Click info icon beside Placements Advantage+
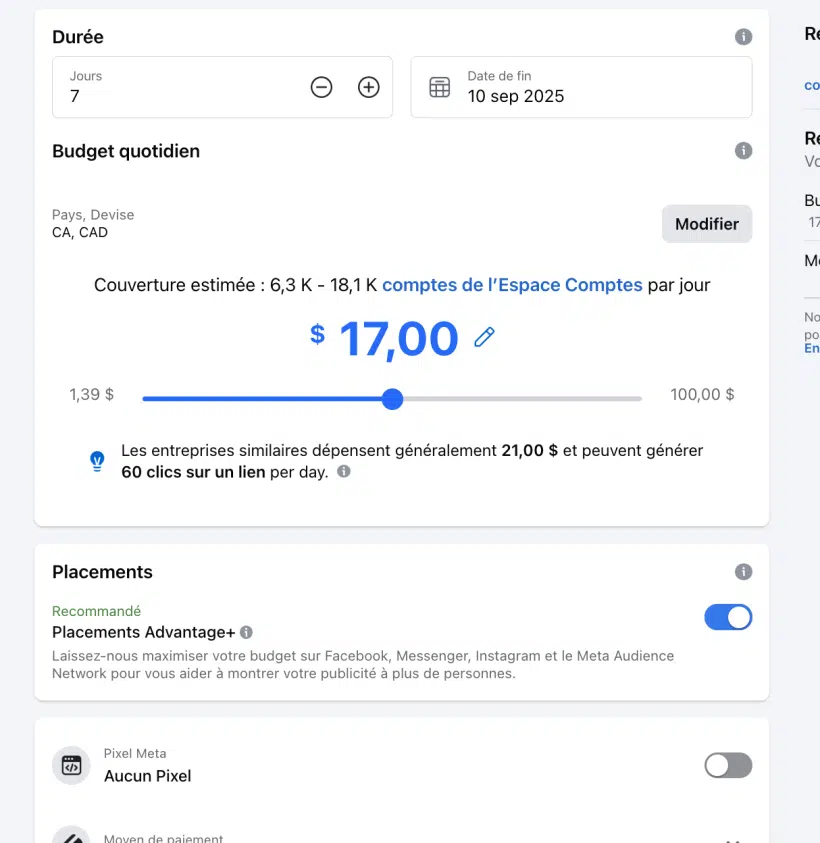This screenshot has width=820, height=843. 246,632
